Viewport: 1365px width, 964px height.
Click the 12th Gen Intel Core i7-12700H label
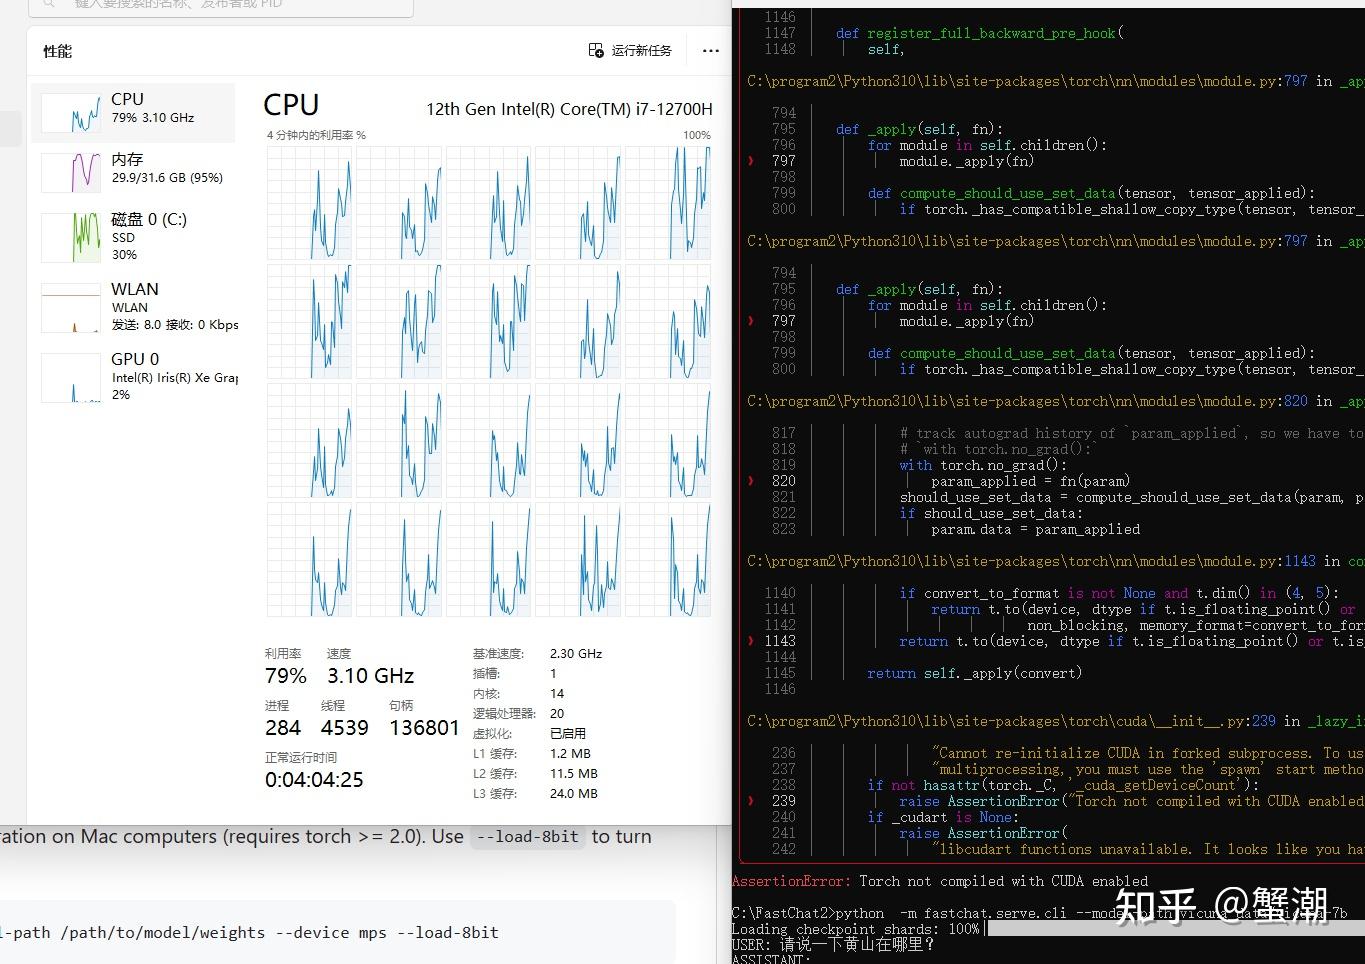click(569, 109)
